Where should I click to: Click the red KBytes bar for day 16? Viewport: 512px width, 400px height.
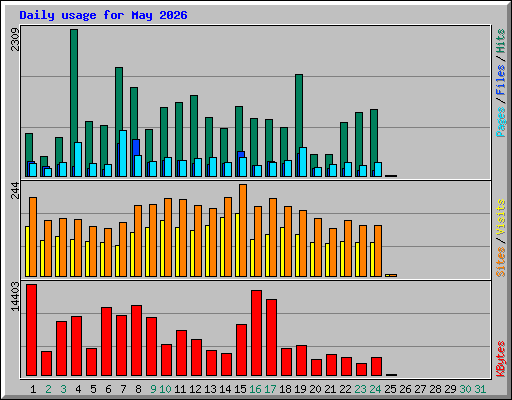pyautogui.click(x=257, y=333)
